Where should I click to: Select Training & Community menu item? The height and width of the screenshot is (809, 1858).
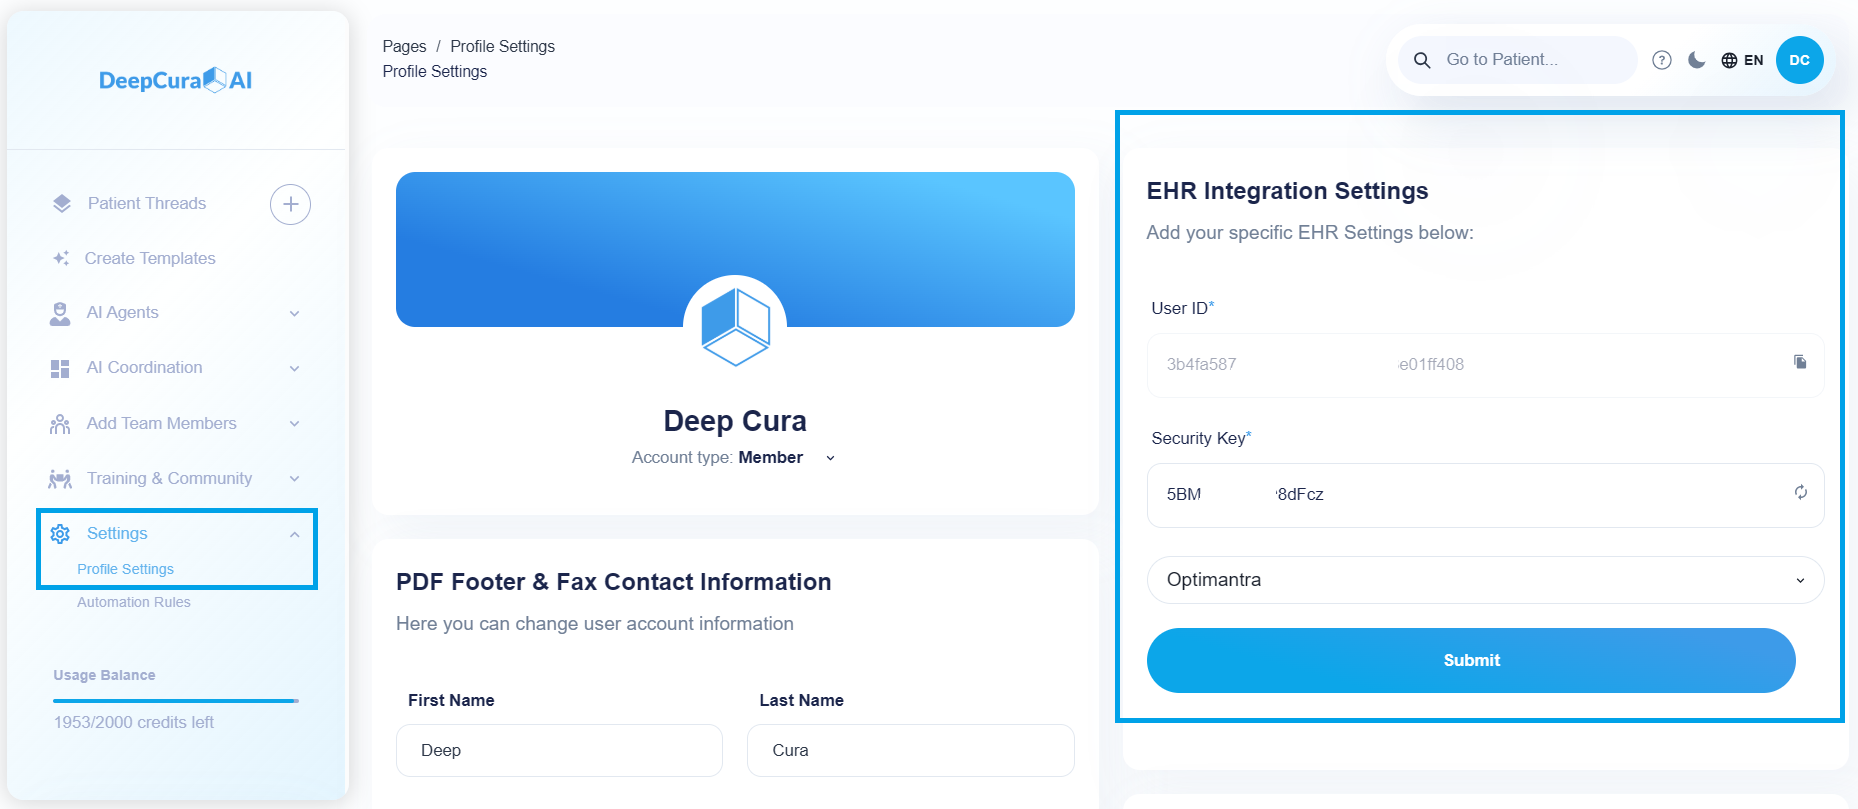[169, 478]
